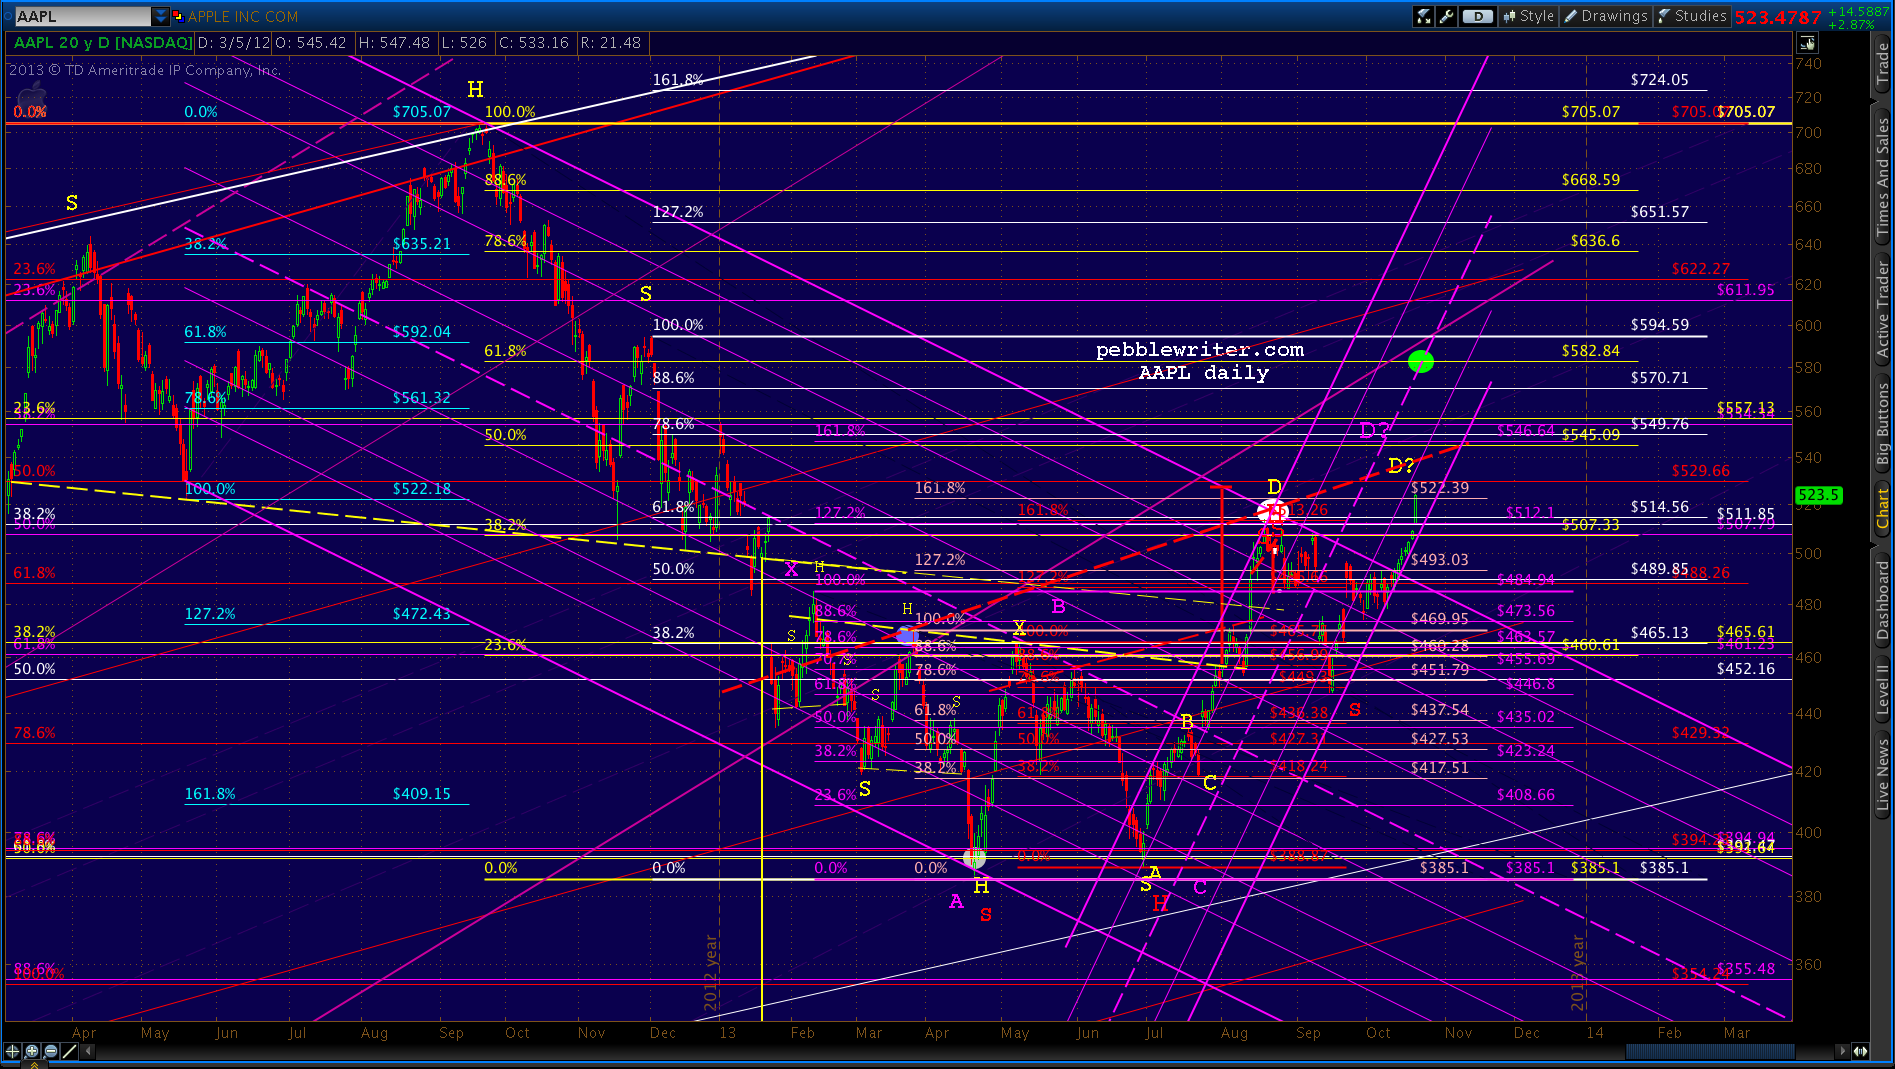Click the pebblewriter.com text annotation

[1200, 350]
